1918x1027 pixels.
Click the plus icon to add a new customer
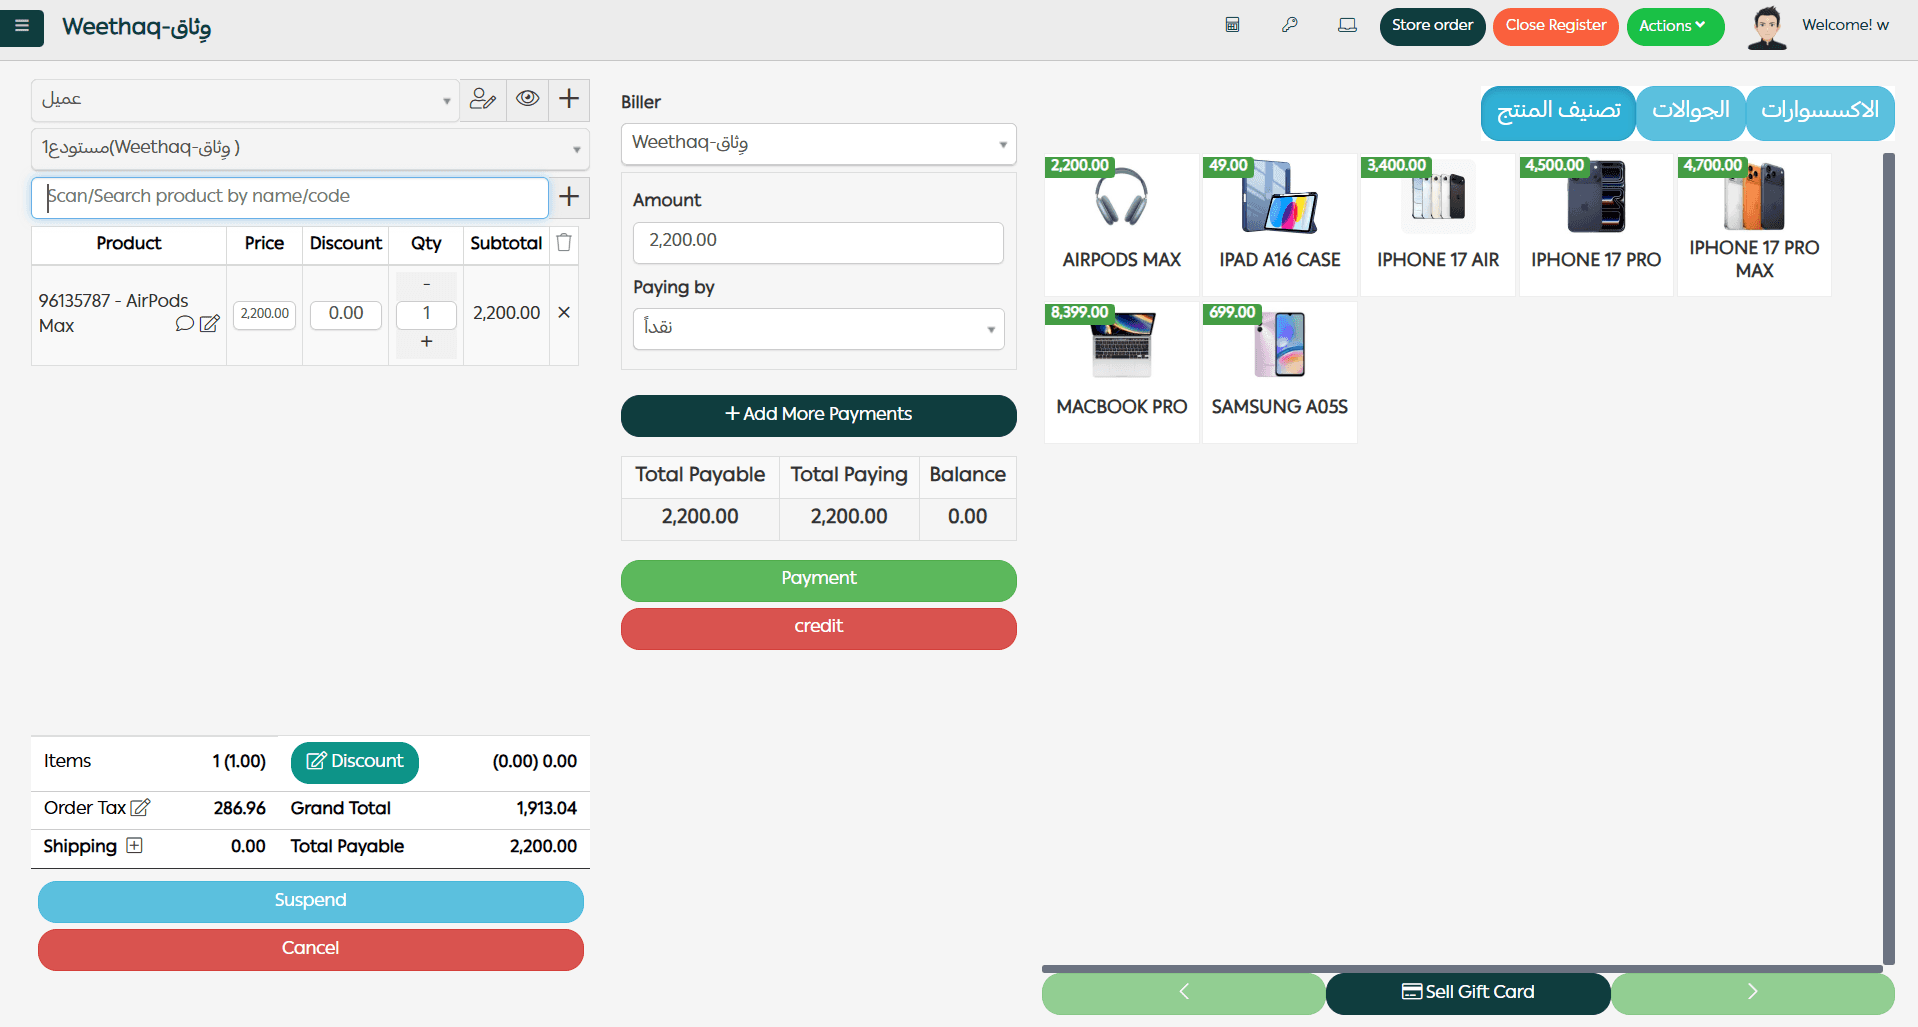pos(568,99)
